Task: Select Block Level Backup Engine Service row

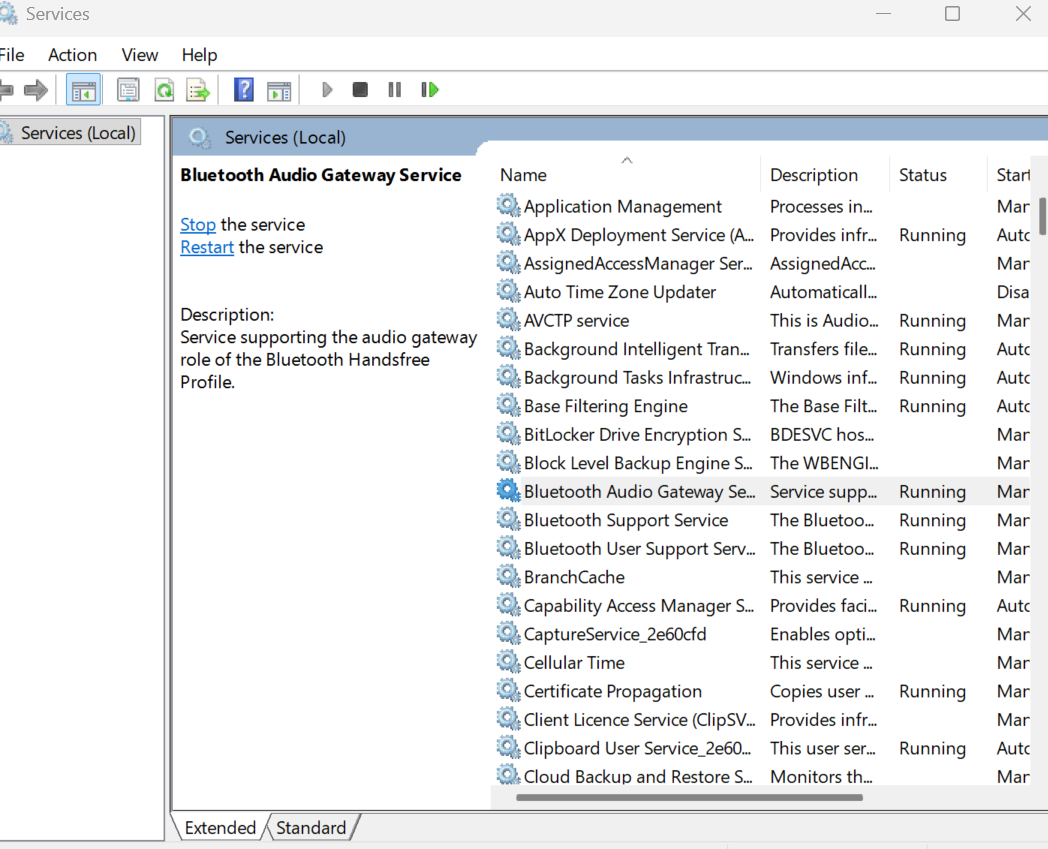Action: 763,463
